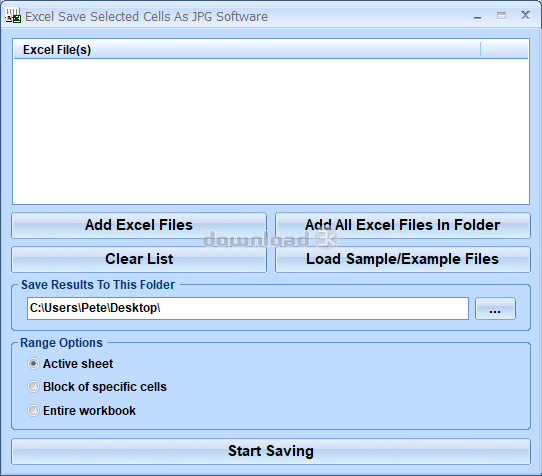
Task: Choose Block of specific cells option
Action: 33,386
